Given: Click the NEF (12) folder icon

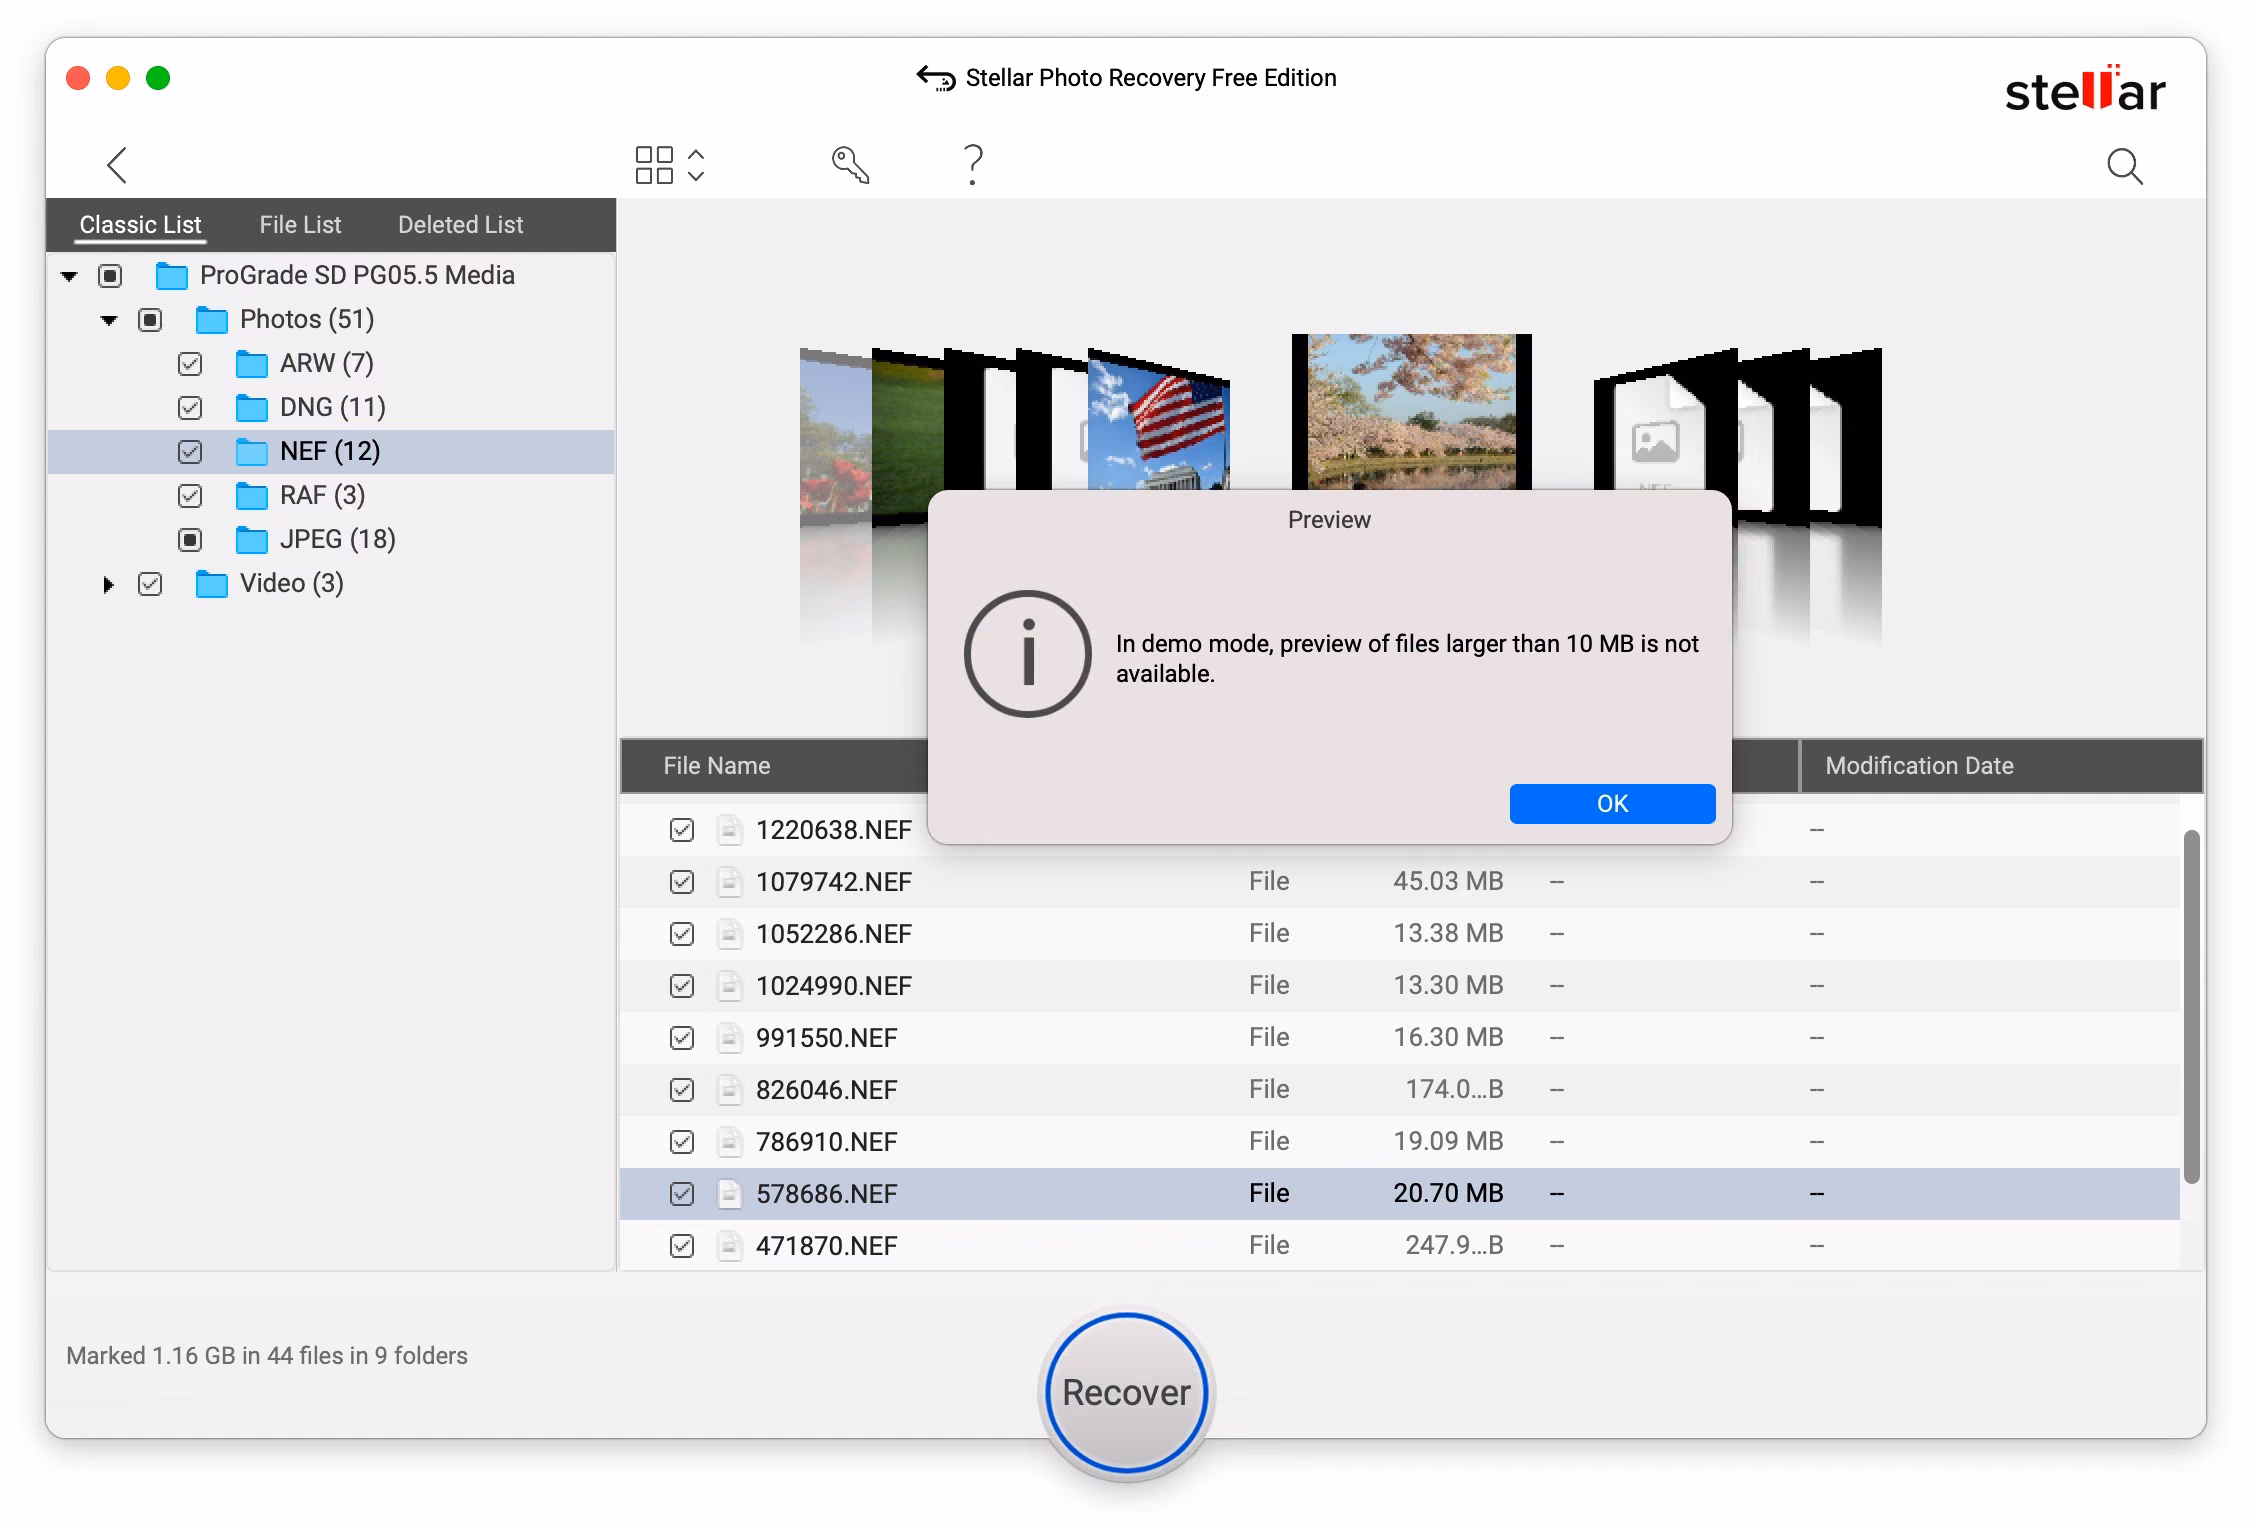Looking at the screenshot, I should [x=252, y=452].
